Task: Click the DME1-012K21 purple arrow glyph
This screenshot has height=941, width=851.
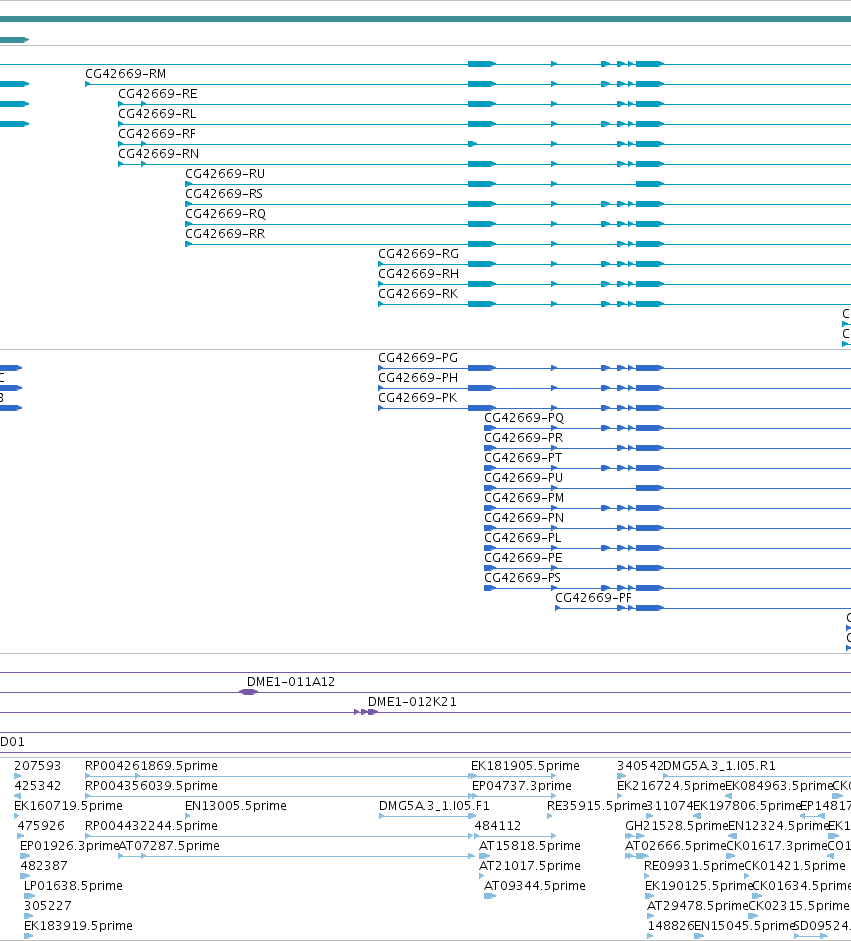Action: [x=366, y=712]
